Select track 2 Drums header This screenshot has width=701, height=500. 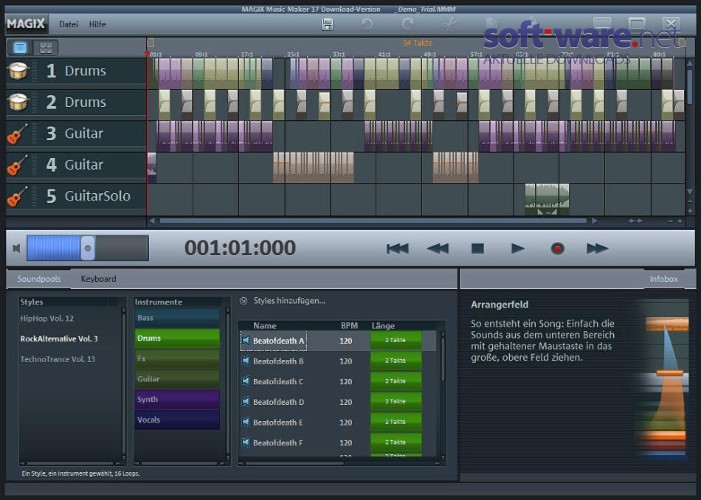[x=76, y=102]
